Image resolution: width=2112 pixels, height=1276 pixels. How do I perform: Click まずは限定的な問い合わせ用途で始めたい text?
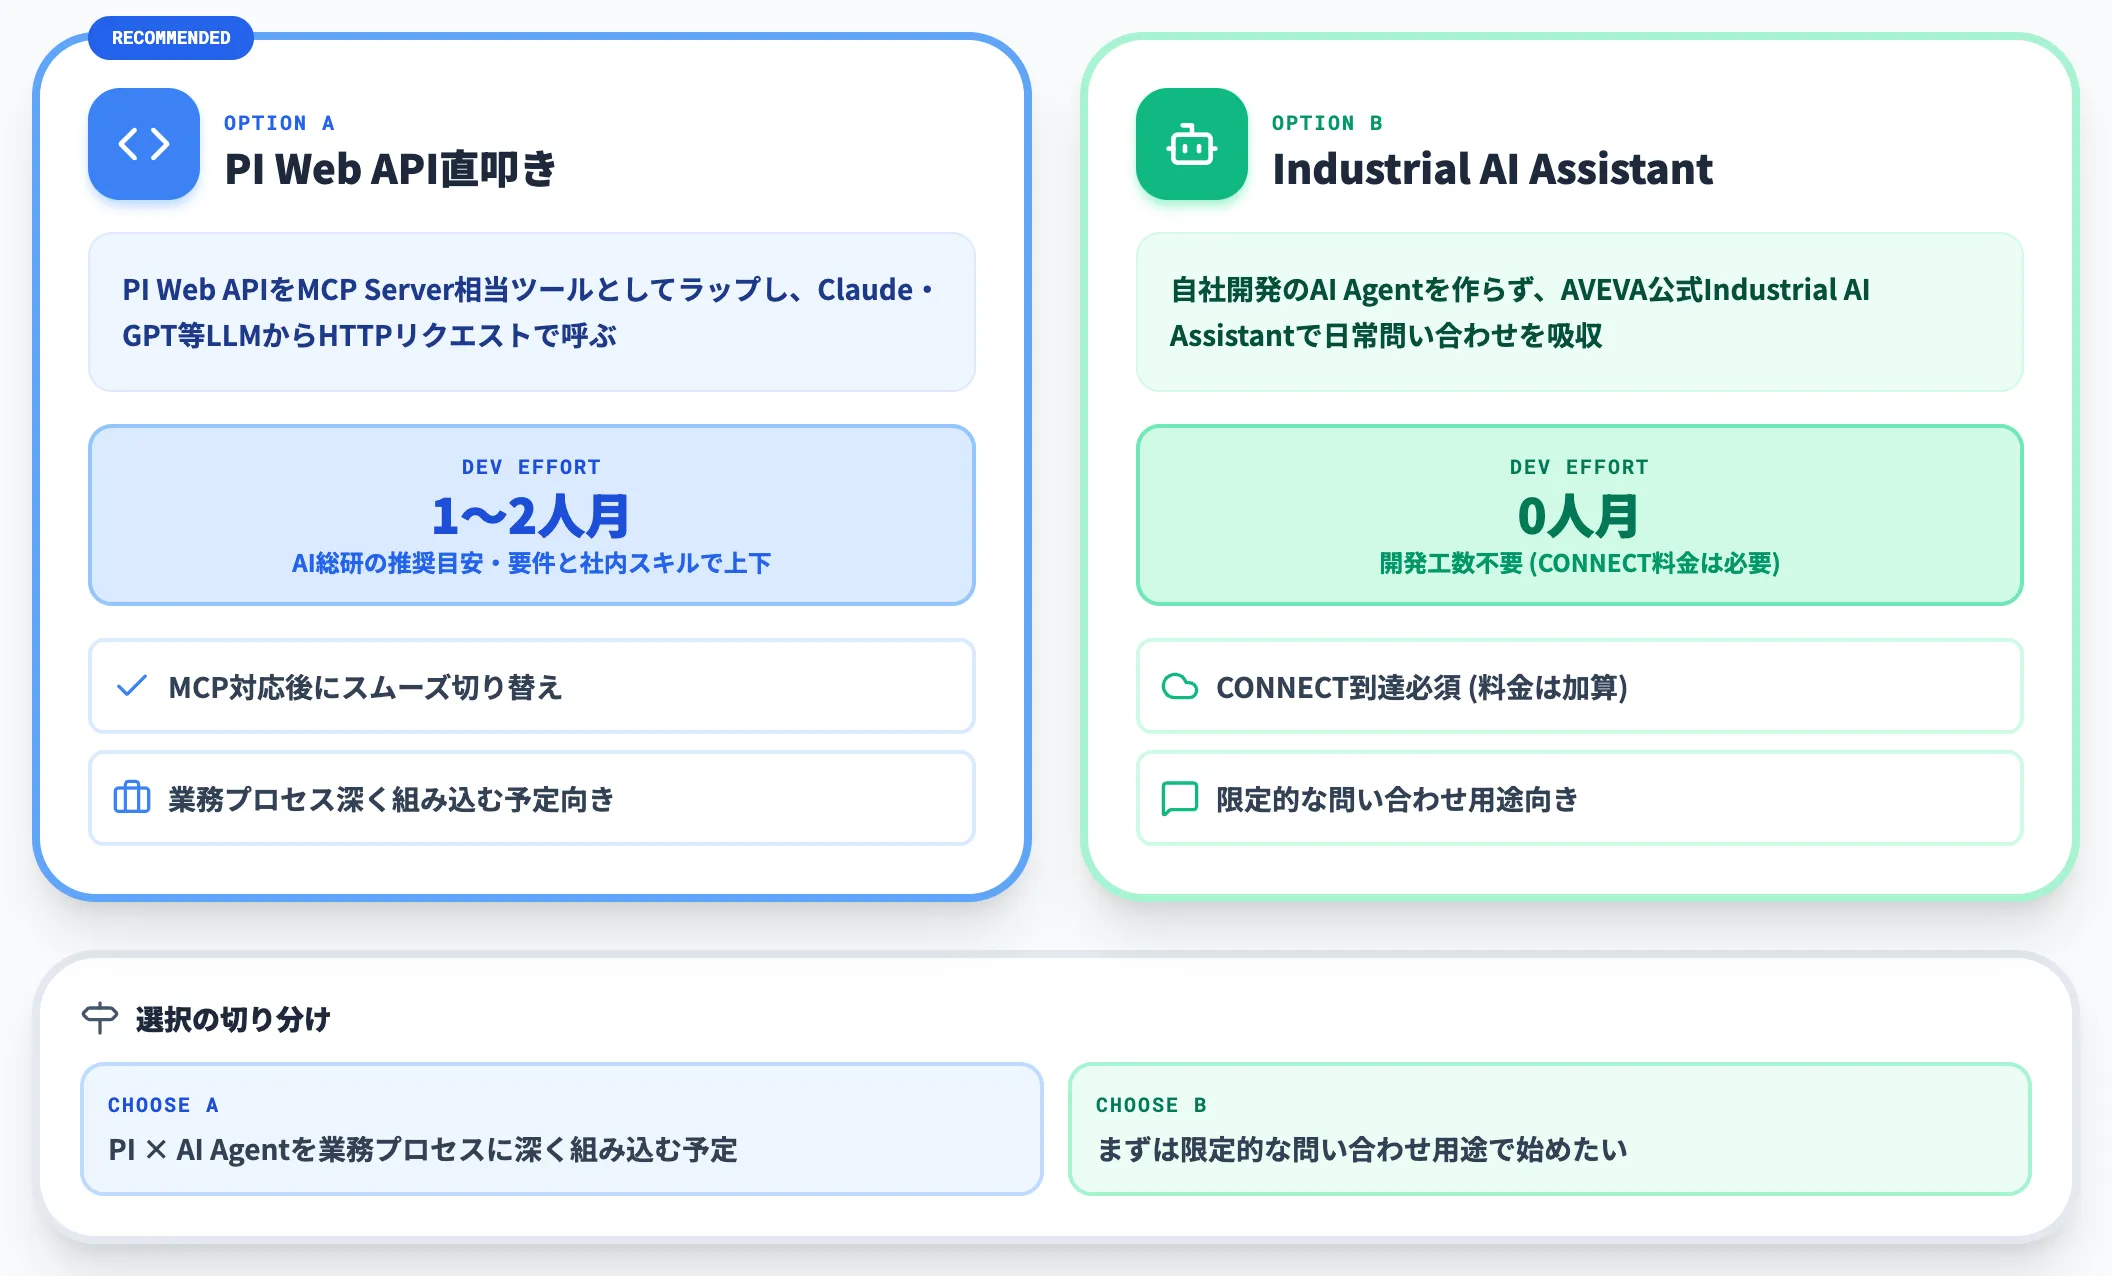(1362, 1150)
